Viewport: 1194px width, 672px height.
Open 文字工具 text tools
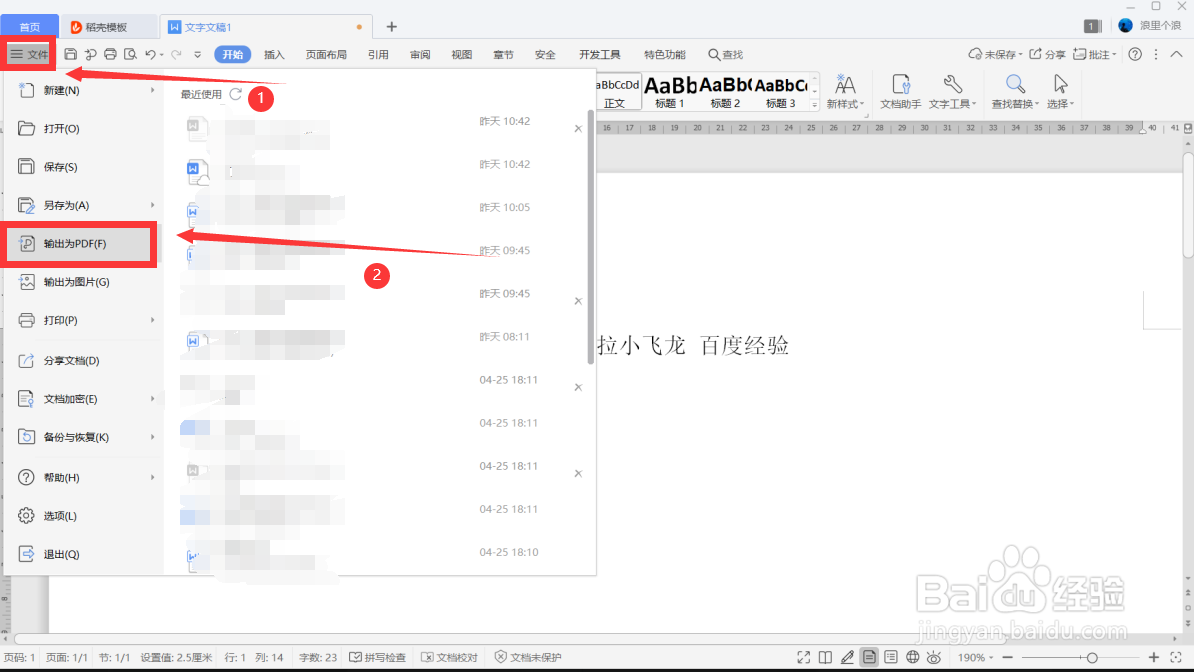(x=952, y=91)
